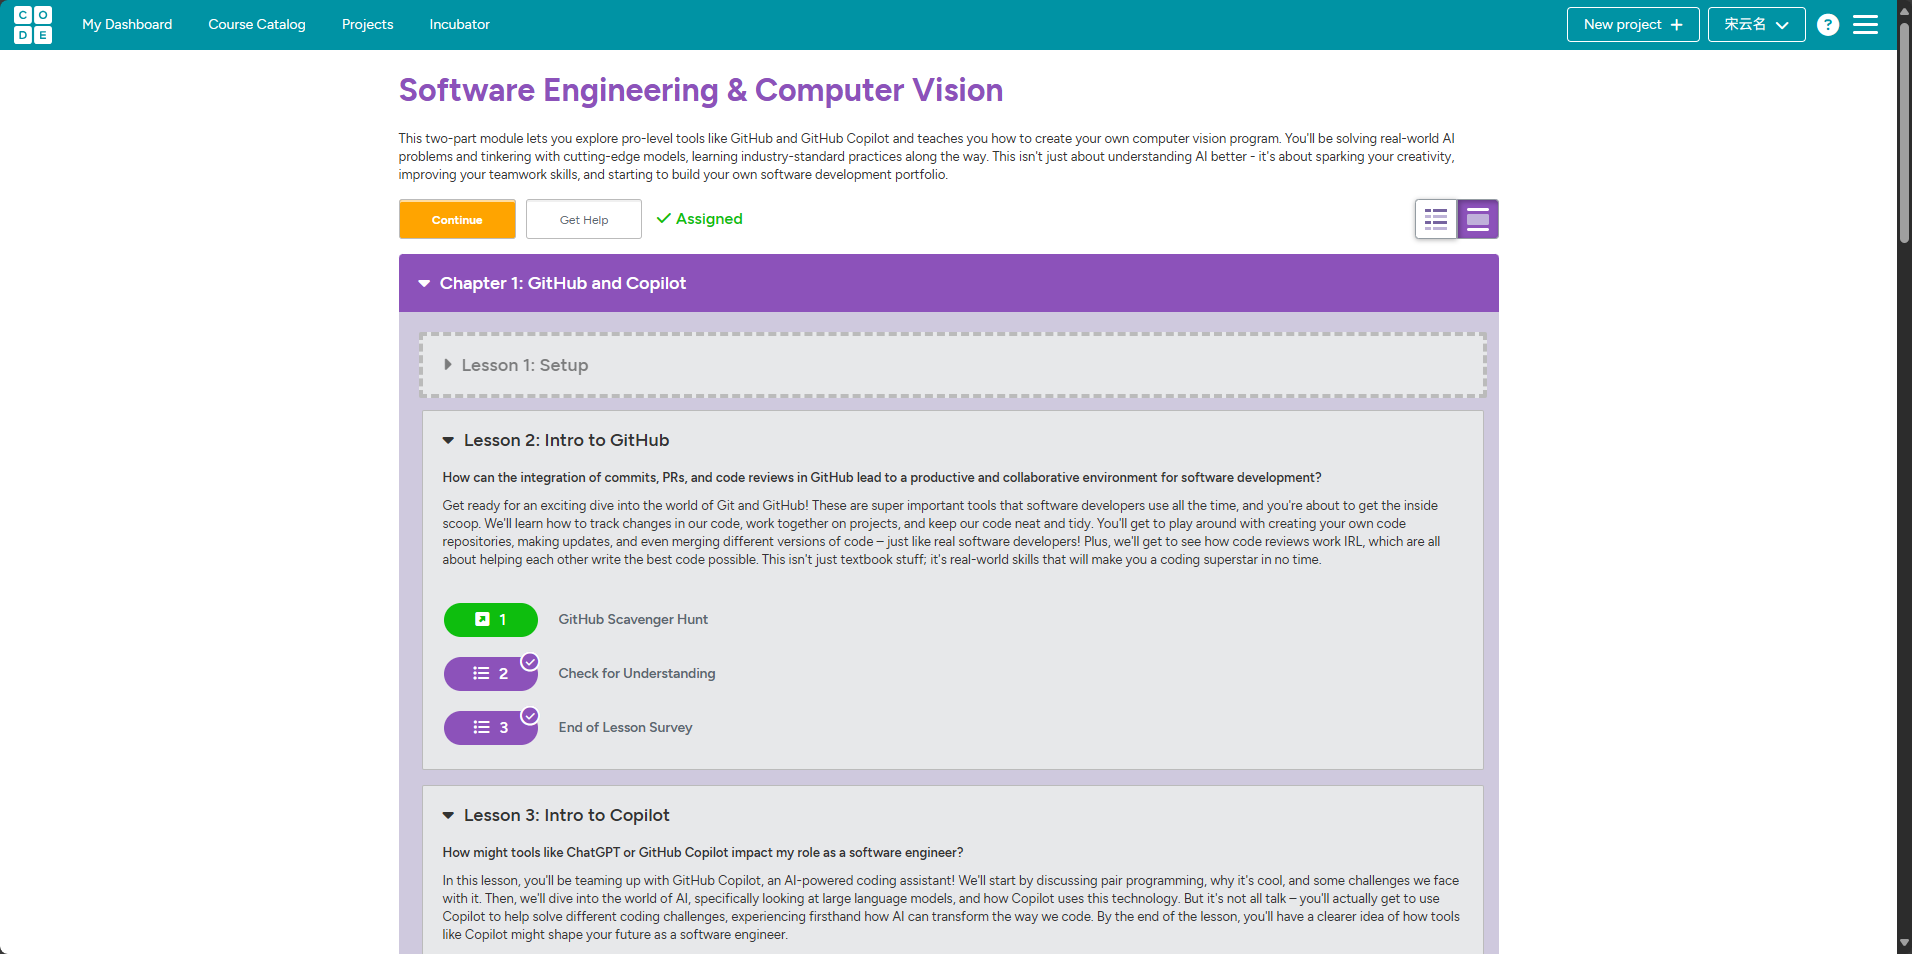Click End of Lesson Survey label
1912x954 pixels.
625,728
